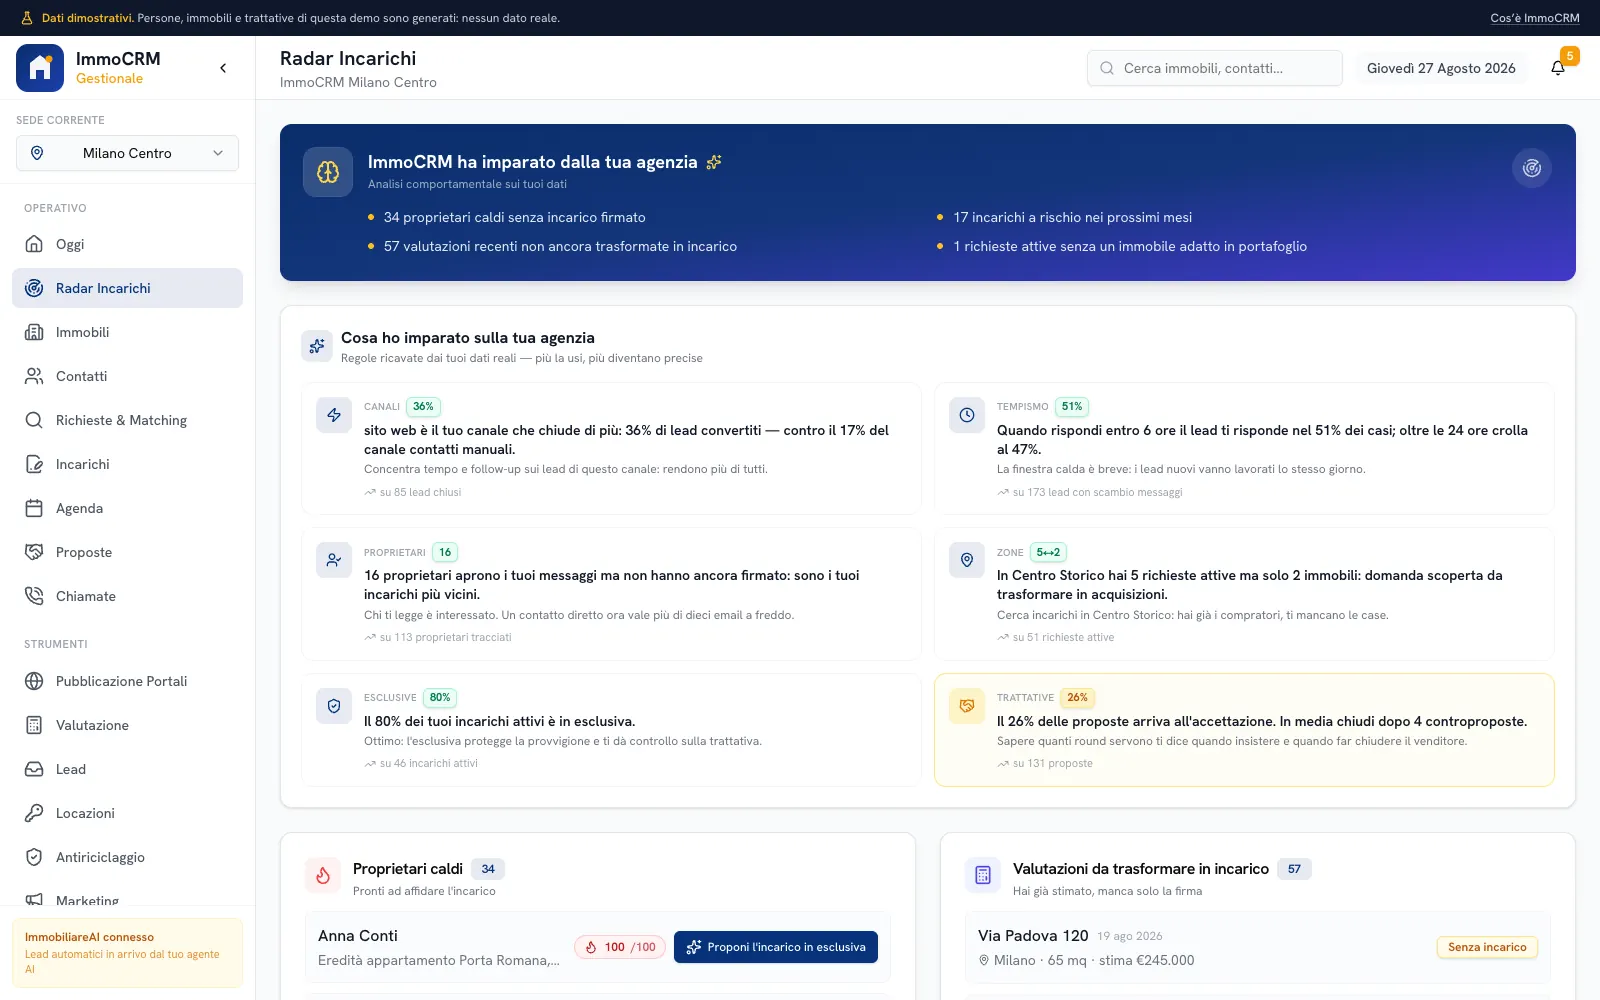Click Proponi l'incarico in esclusiva button

click(776, 947)
